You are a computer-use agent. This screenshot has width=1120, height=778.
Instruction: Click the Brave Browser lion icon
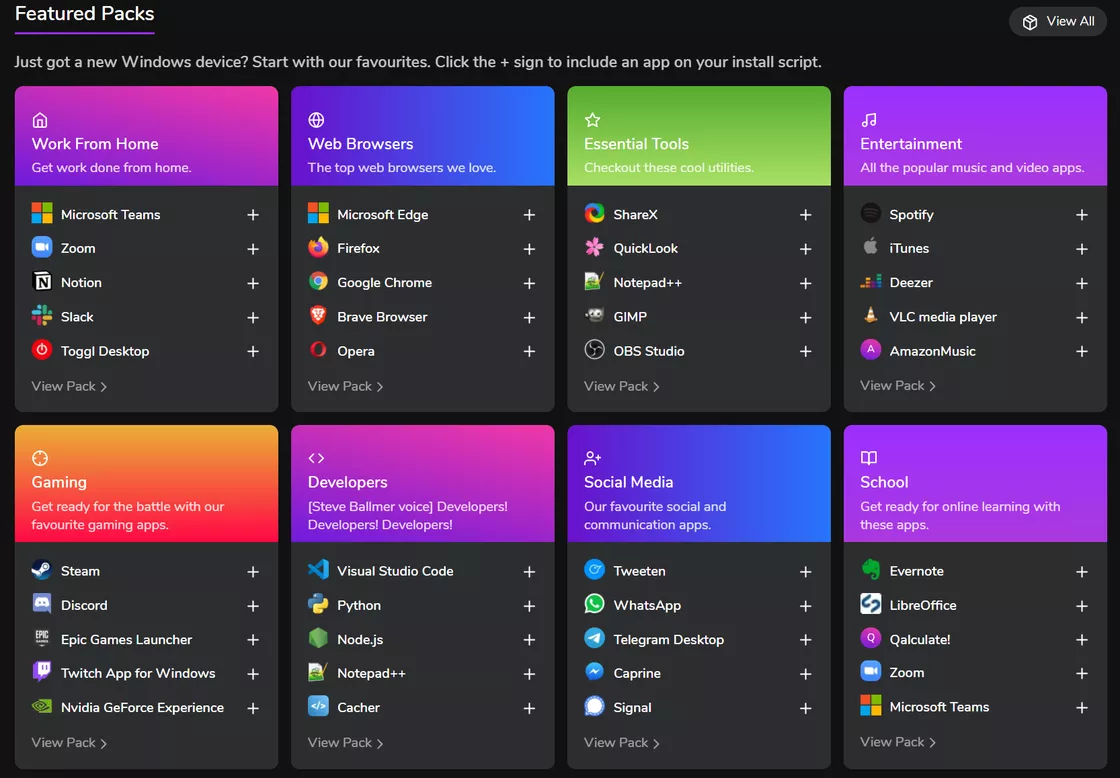pos(318,317)
